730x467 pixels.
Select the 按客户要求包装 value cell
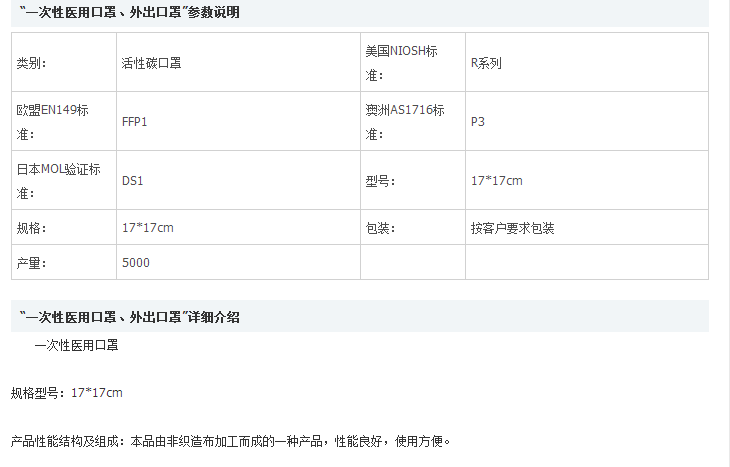click(513, 228)
